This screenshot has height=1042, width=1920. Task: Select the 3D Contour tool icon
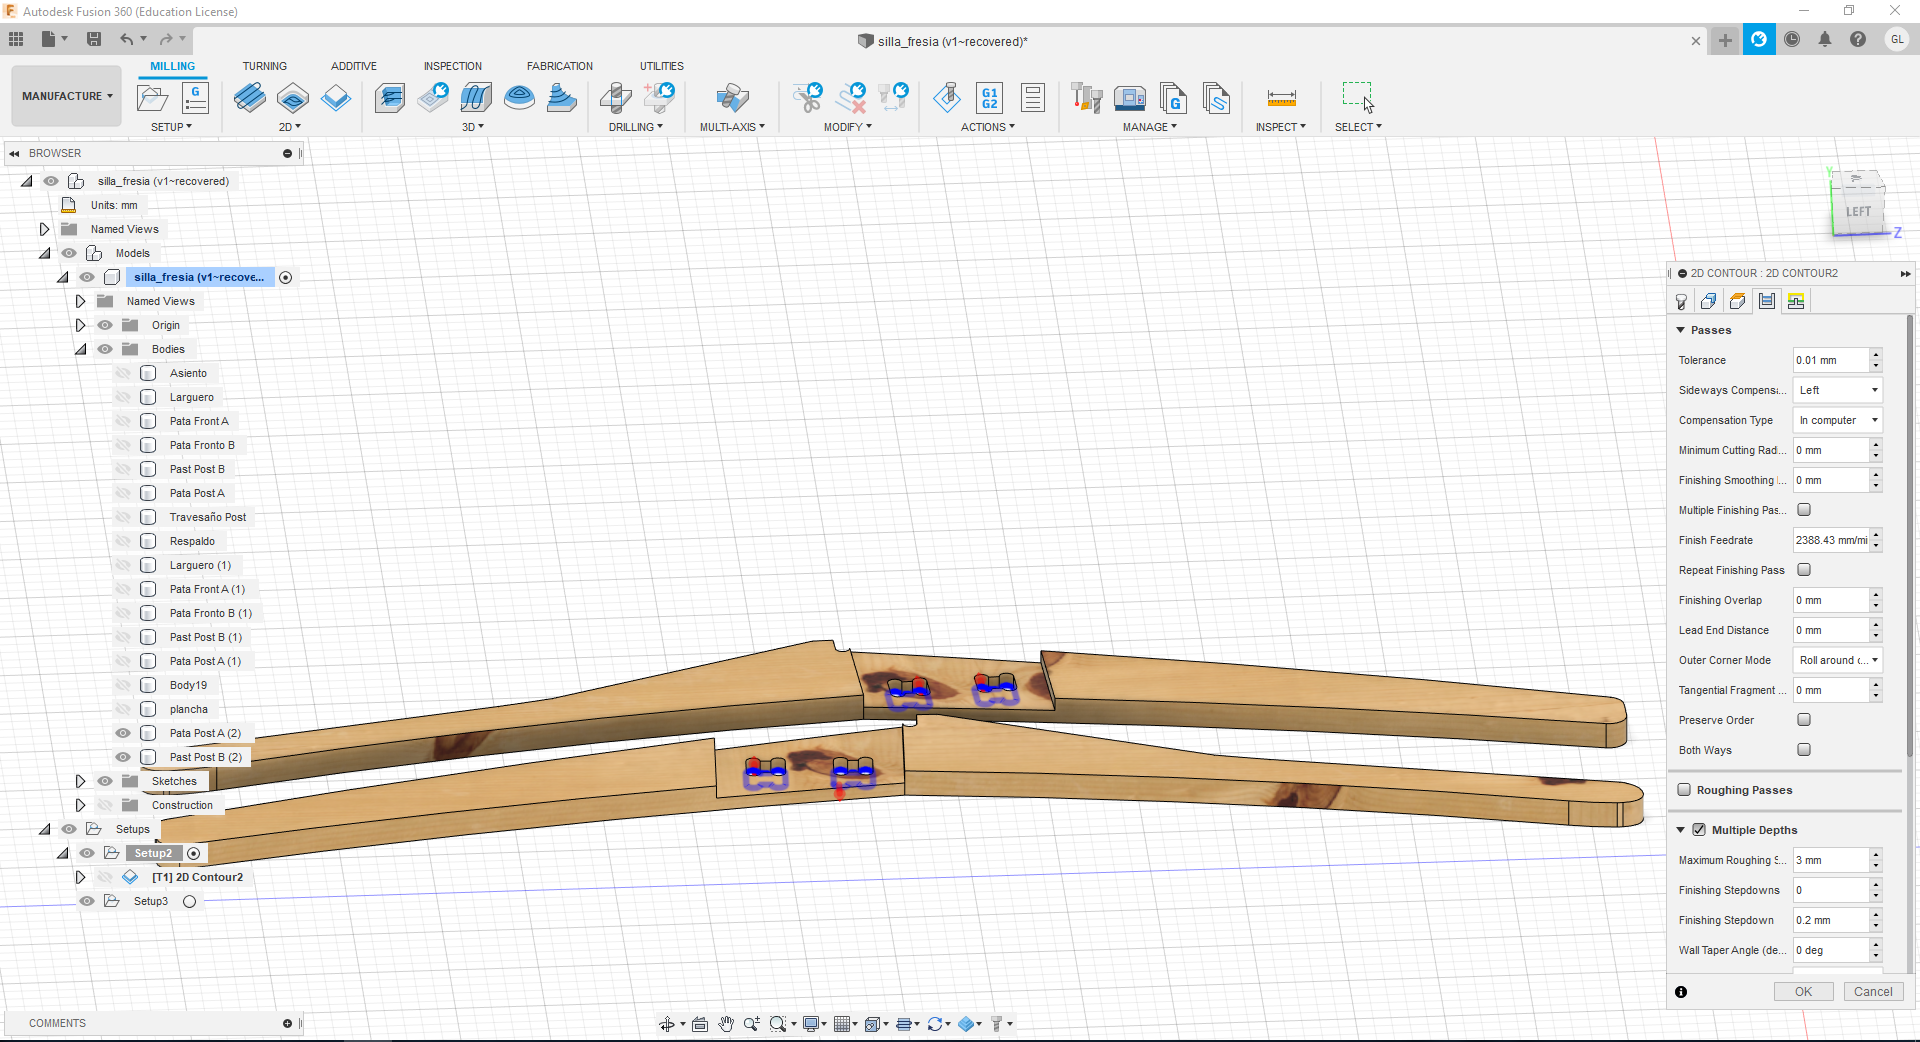pos(519,98)
